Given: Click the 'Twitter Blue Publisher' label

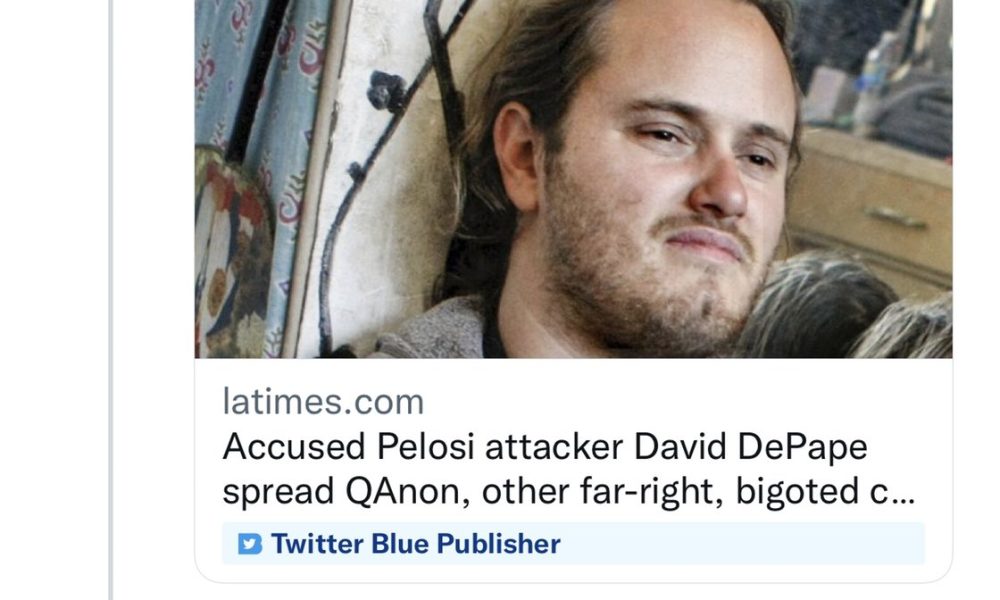Looking at the screenshot, I should [x=416, y=544].
